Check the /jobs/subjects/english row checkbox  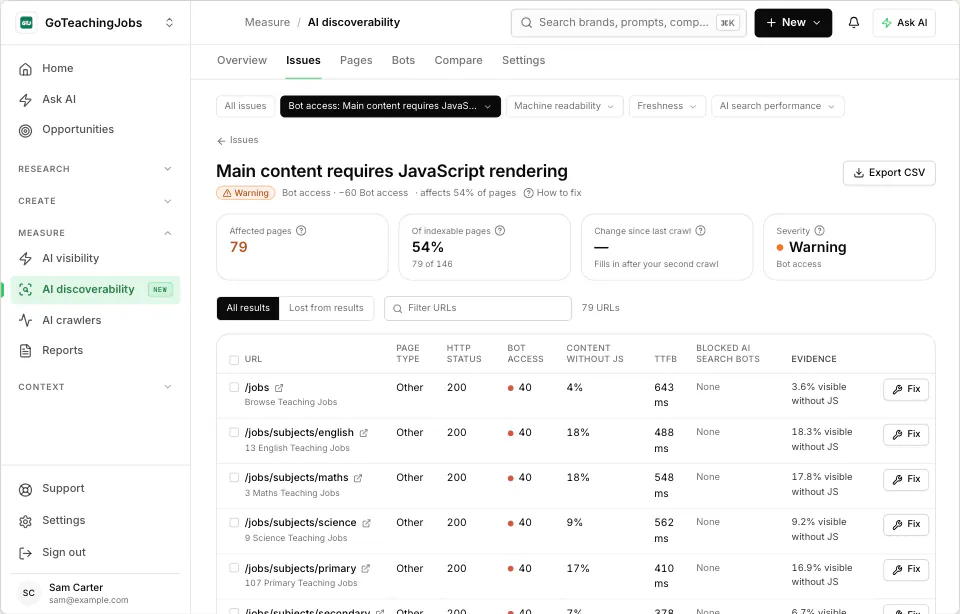pos(234,432)
